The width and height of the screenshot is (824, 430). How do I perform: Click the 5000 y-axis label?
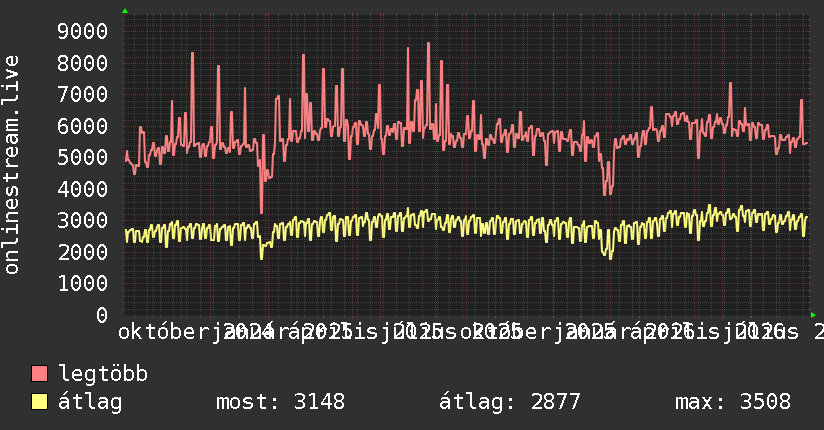pos(83,157)
